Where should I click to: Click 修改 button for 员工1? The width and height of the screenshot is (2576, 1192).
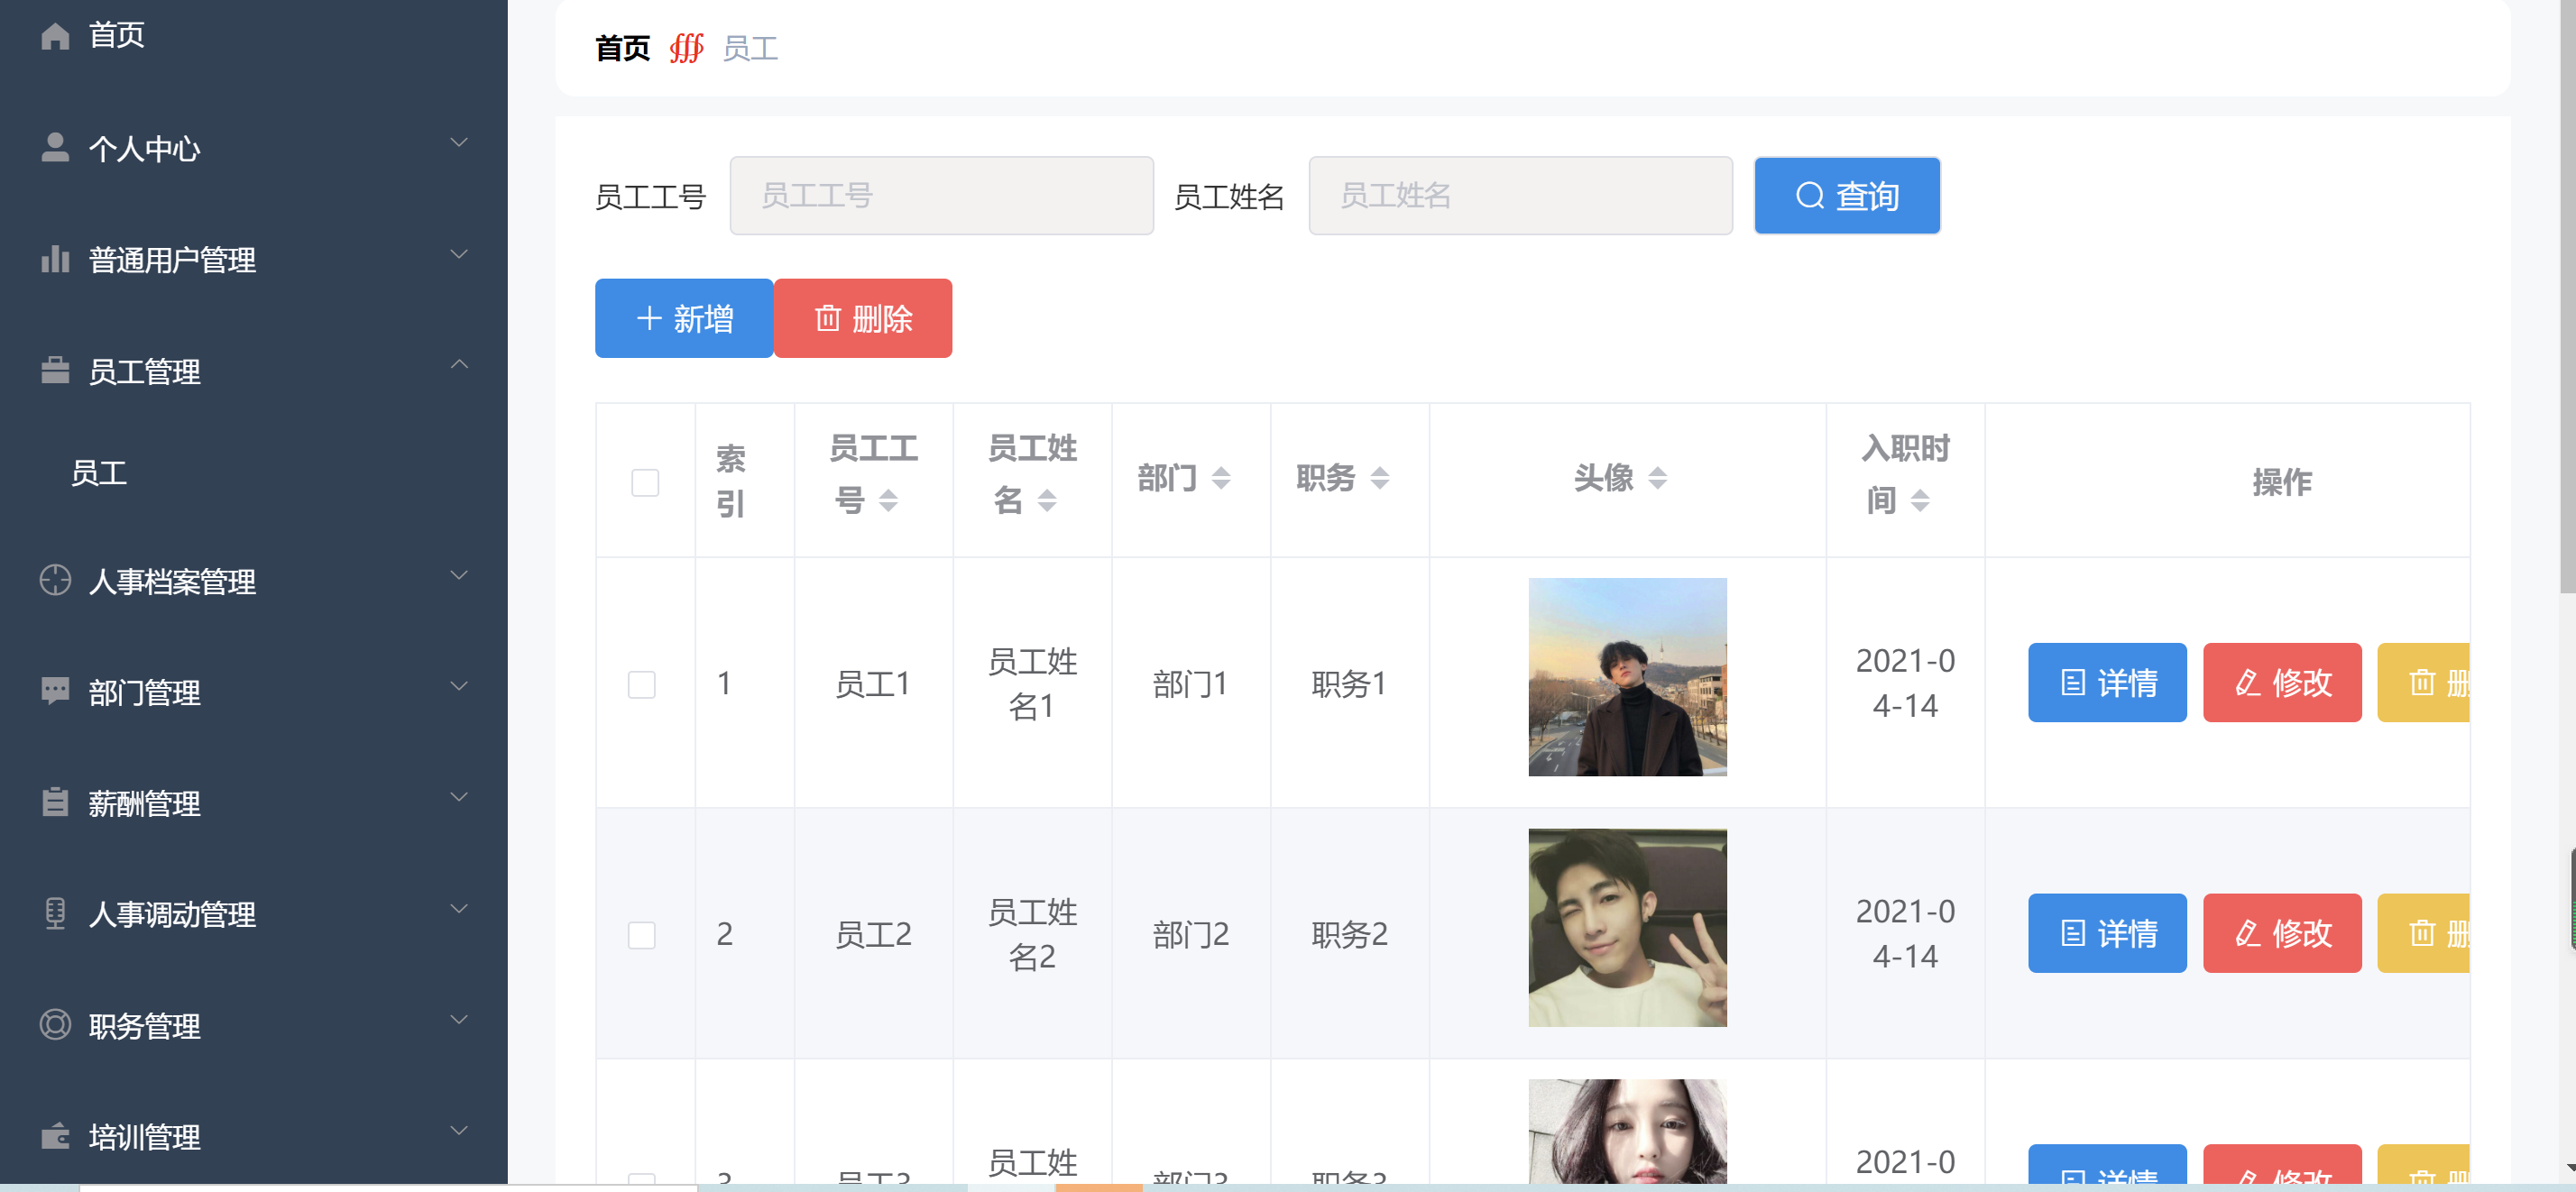[x=2281, y=682]
